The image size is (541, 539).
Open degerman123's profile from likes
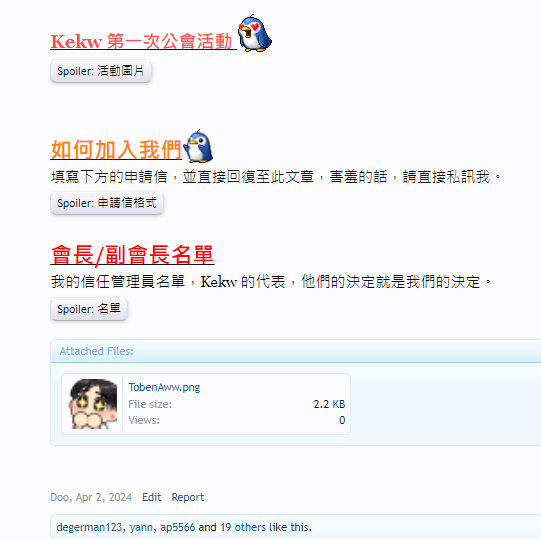pos(89,527)
